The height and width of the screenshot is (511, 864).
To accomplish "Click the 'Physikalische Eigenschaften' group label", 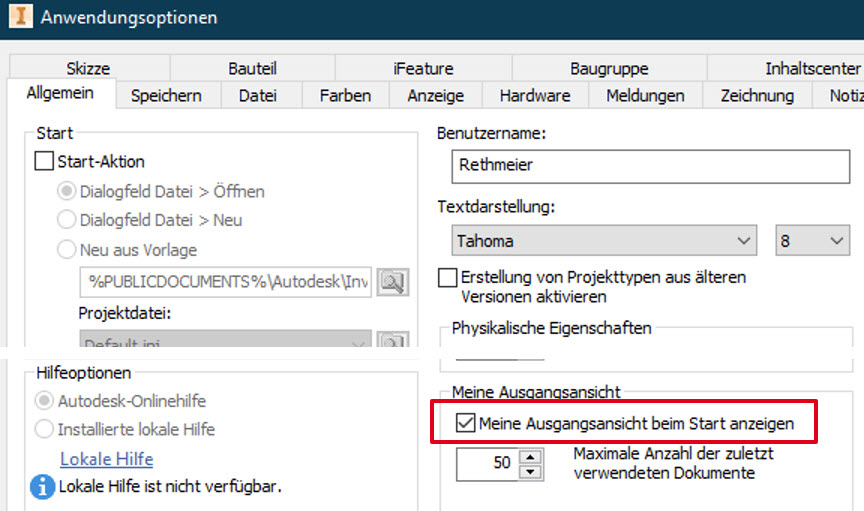I will pos(552,328).
